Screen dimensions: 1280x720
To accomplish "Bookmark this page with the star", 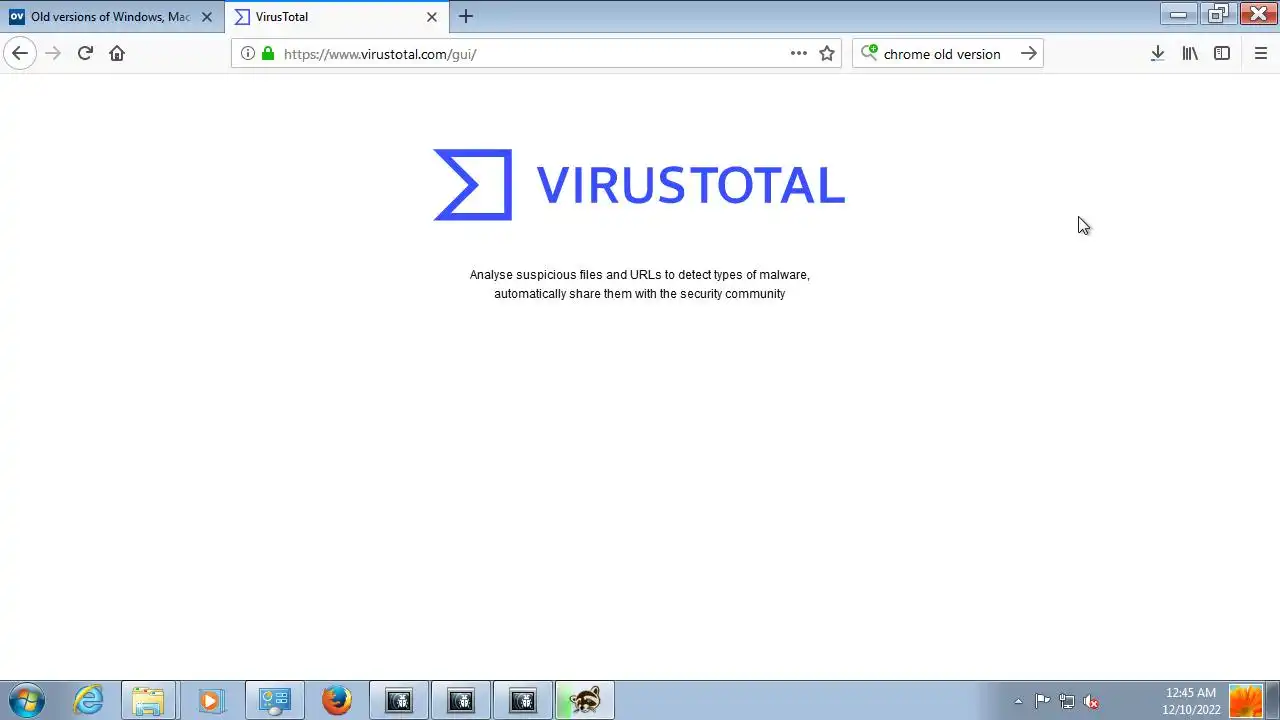I will point(827,53).
